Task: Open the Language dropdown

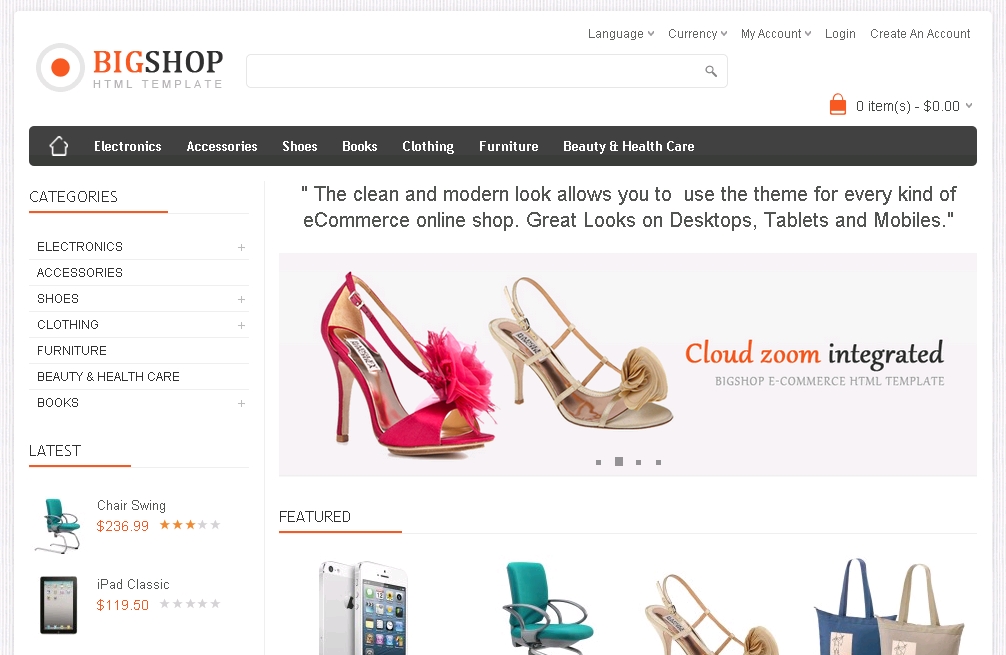Action: [x=620, y=34]
